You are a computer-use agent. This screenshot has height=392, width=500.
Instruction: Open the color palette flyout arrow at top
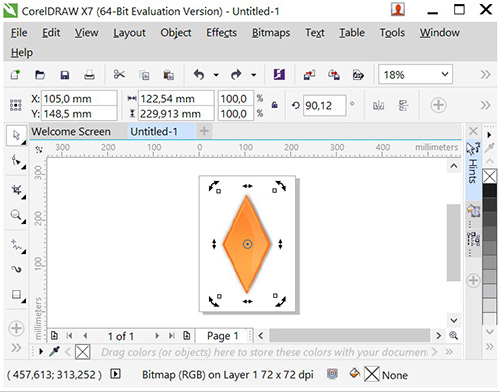[489, 135]
